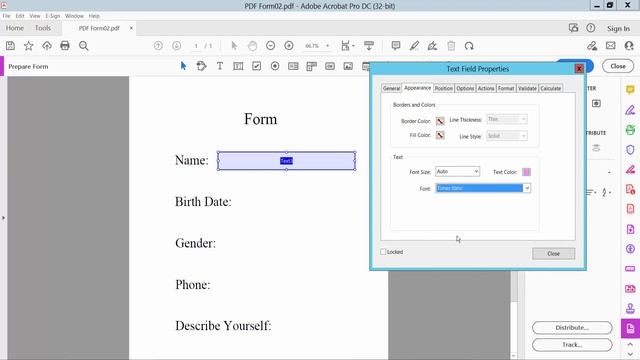
Task: Open the Stamp tool in right sidebar
Action: 630,308
